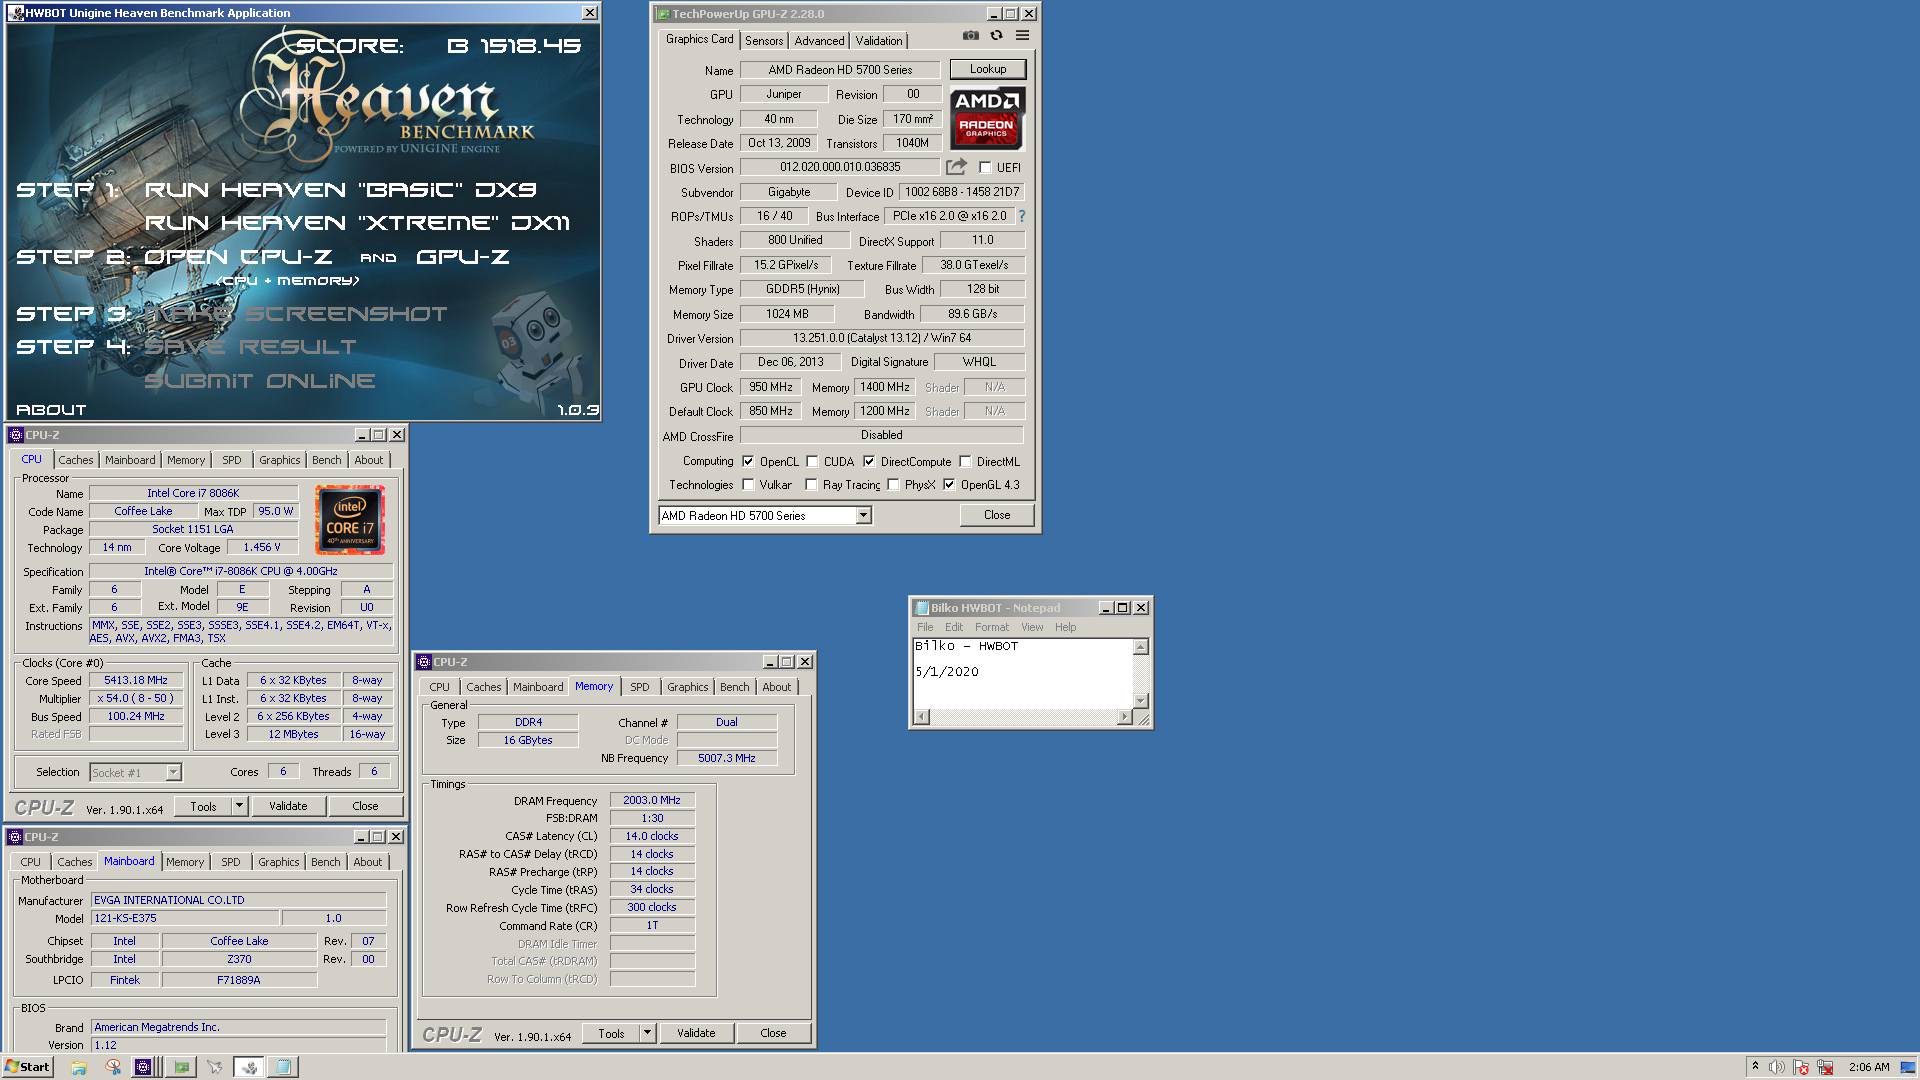Click in the Notepad text area
The height and width of the screenshot is (1080, 1920).
(x=1023, y=673)
